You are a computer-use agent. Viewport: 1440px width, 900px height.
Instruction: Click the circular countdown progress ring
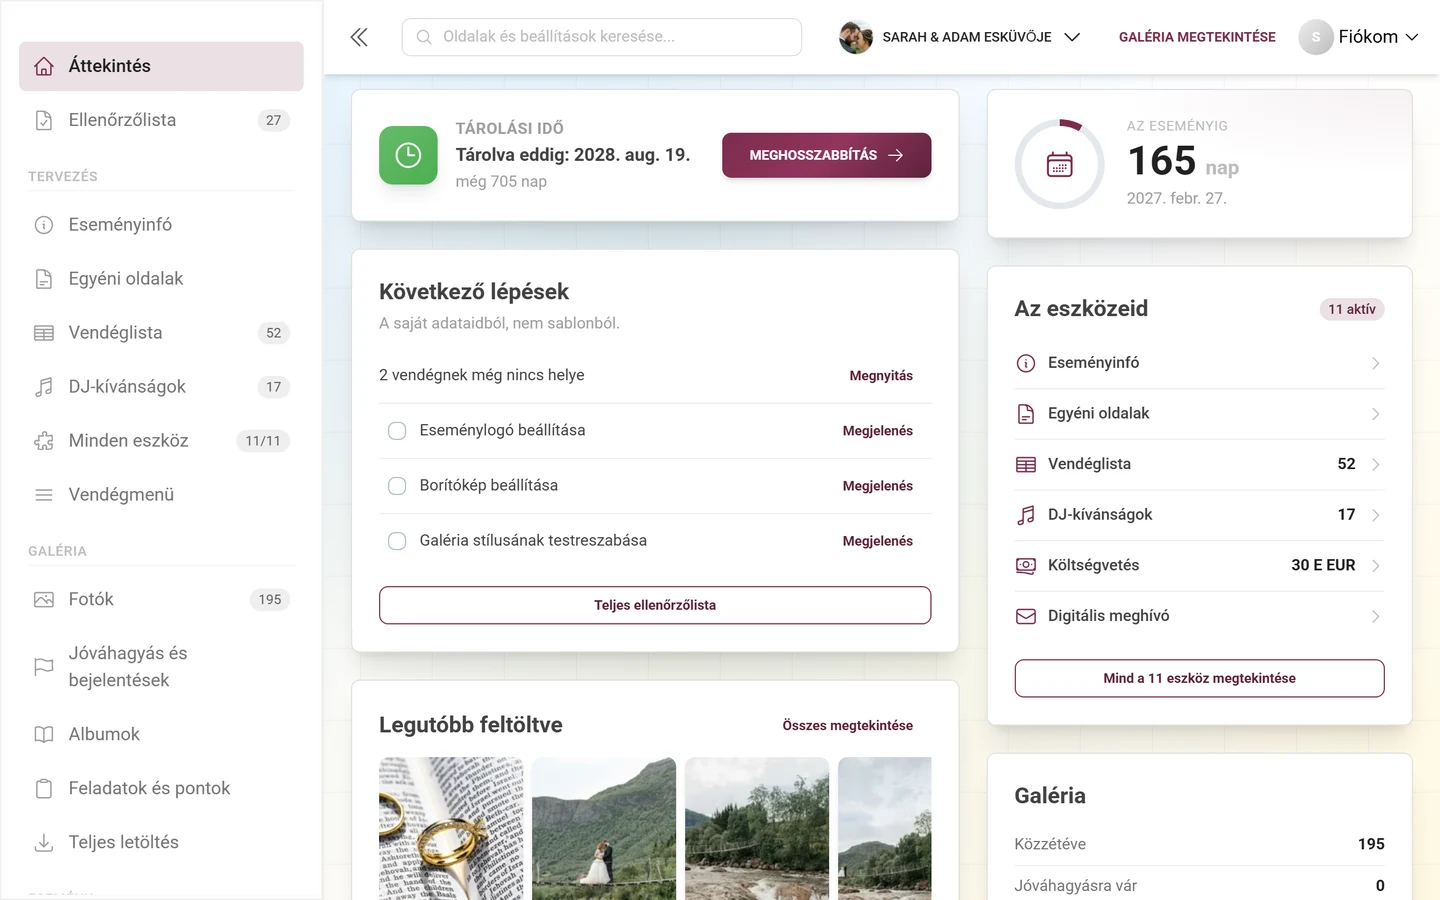tap(1060, 164)
